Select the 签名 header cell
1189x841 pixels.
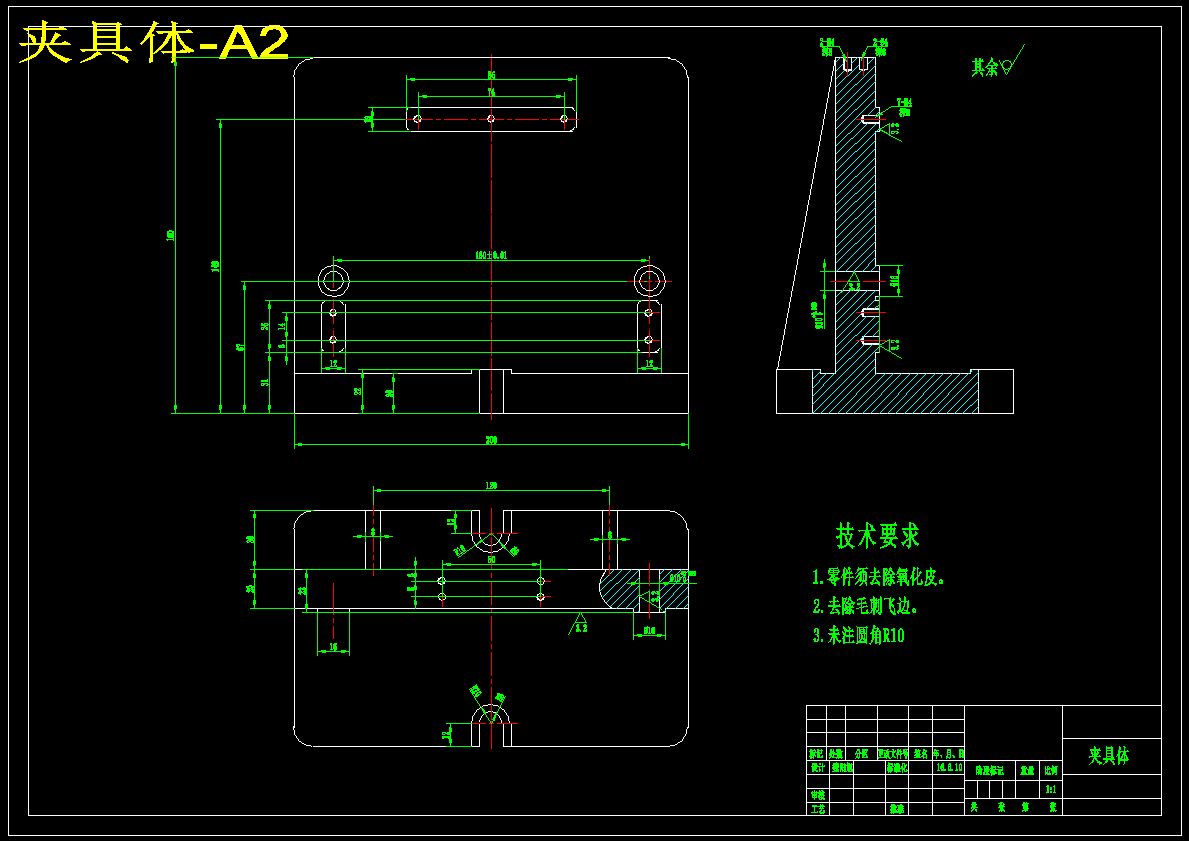click(x=921, y=754)
